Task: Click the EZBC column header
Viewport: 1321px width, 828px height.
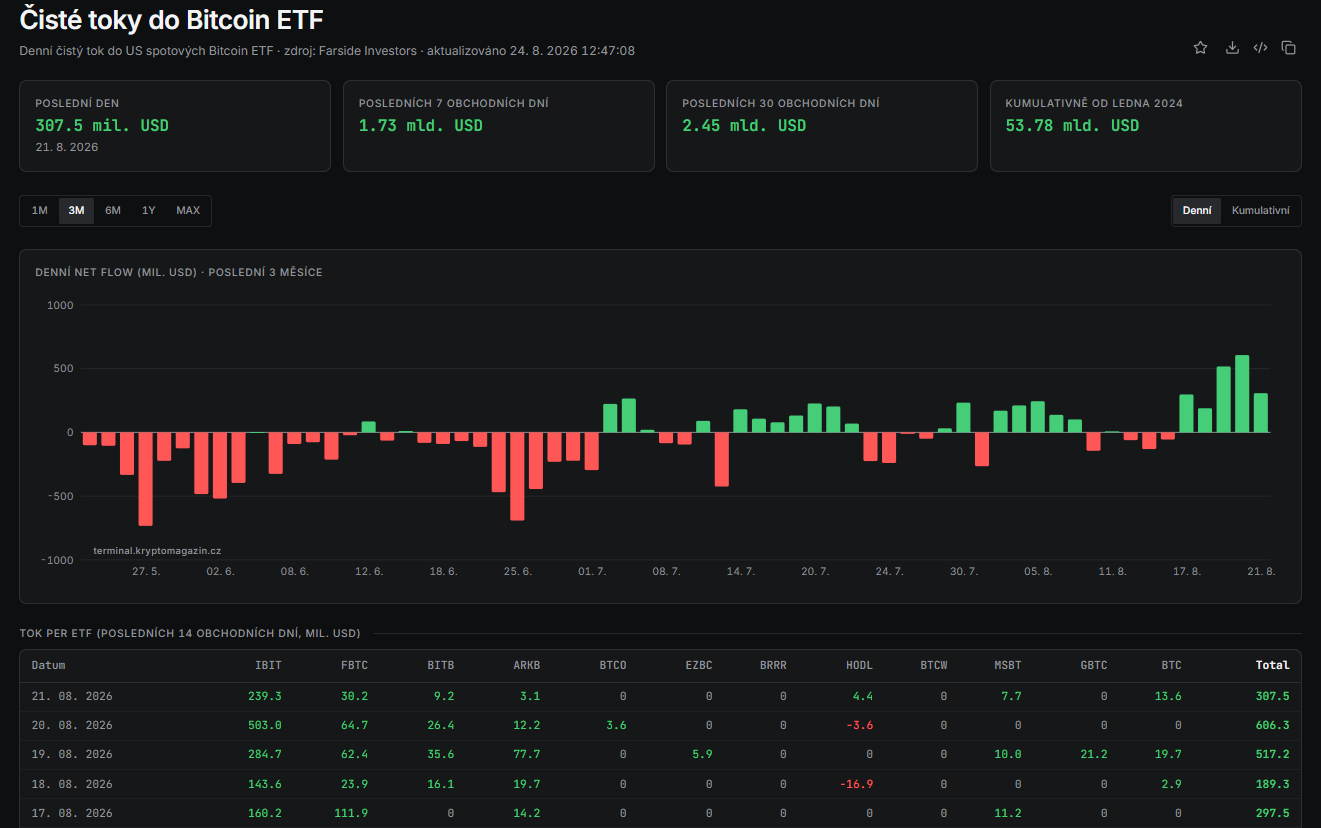Action: pyautogui.click(x=700, y=665)
